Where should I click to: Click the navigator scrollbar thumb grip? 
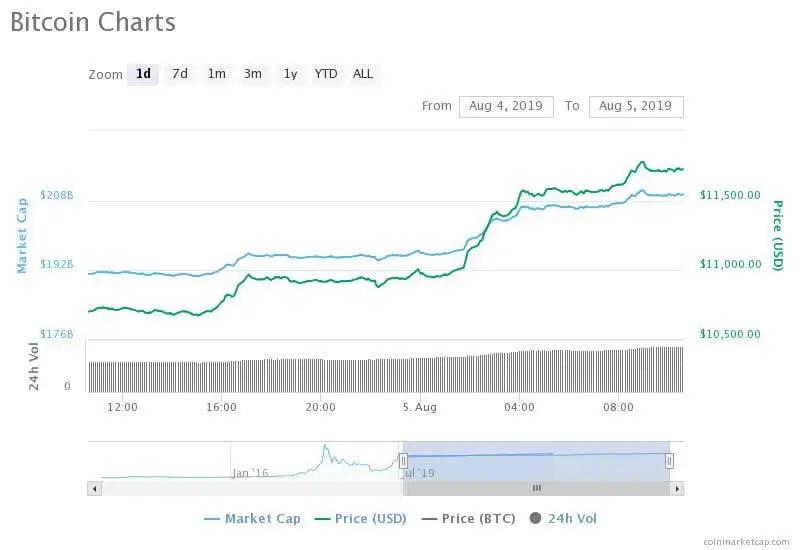click(536, 489)
